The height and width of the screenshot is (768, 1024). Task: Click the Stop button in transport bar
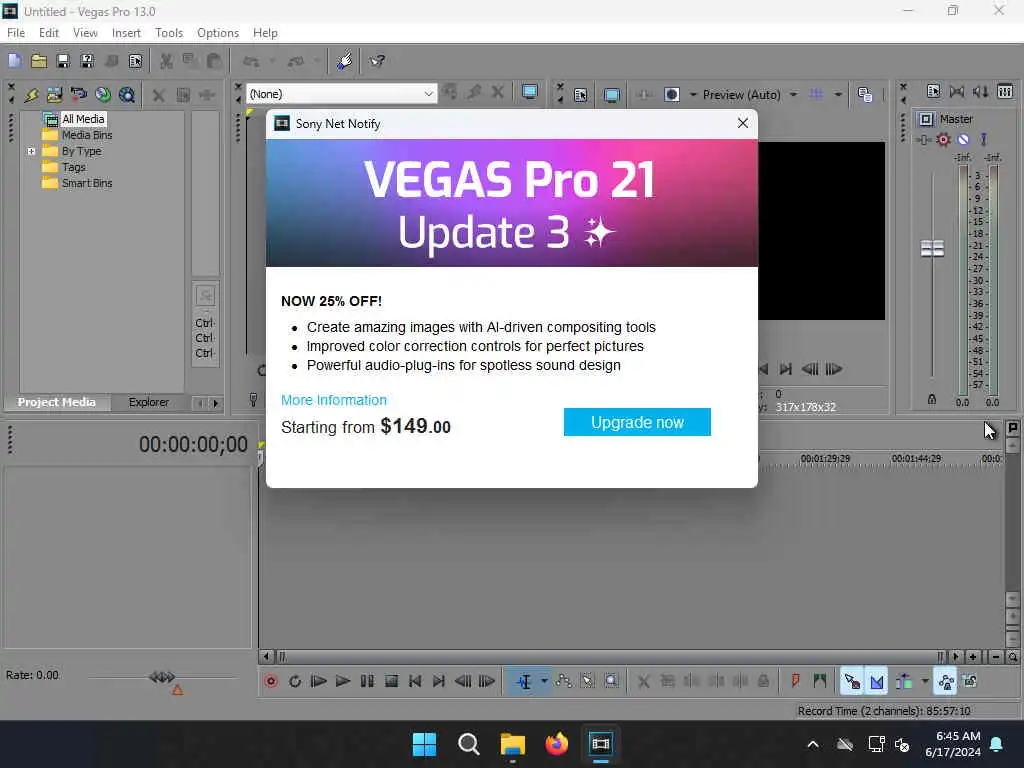[391, 681]
